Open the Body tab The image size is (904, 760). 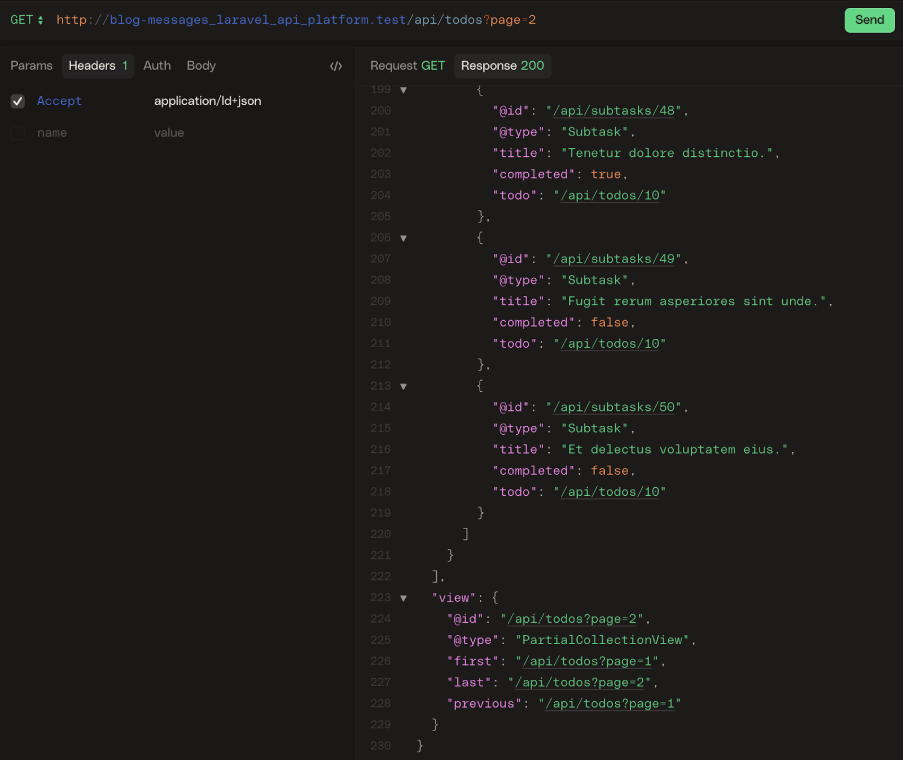click(201, 66)
